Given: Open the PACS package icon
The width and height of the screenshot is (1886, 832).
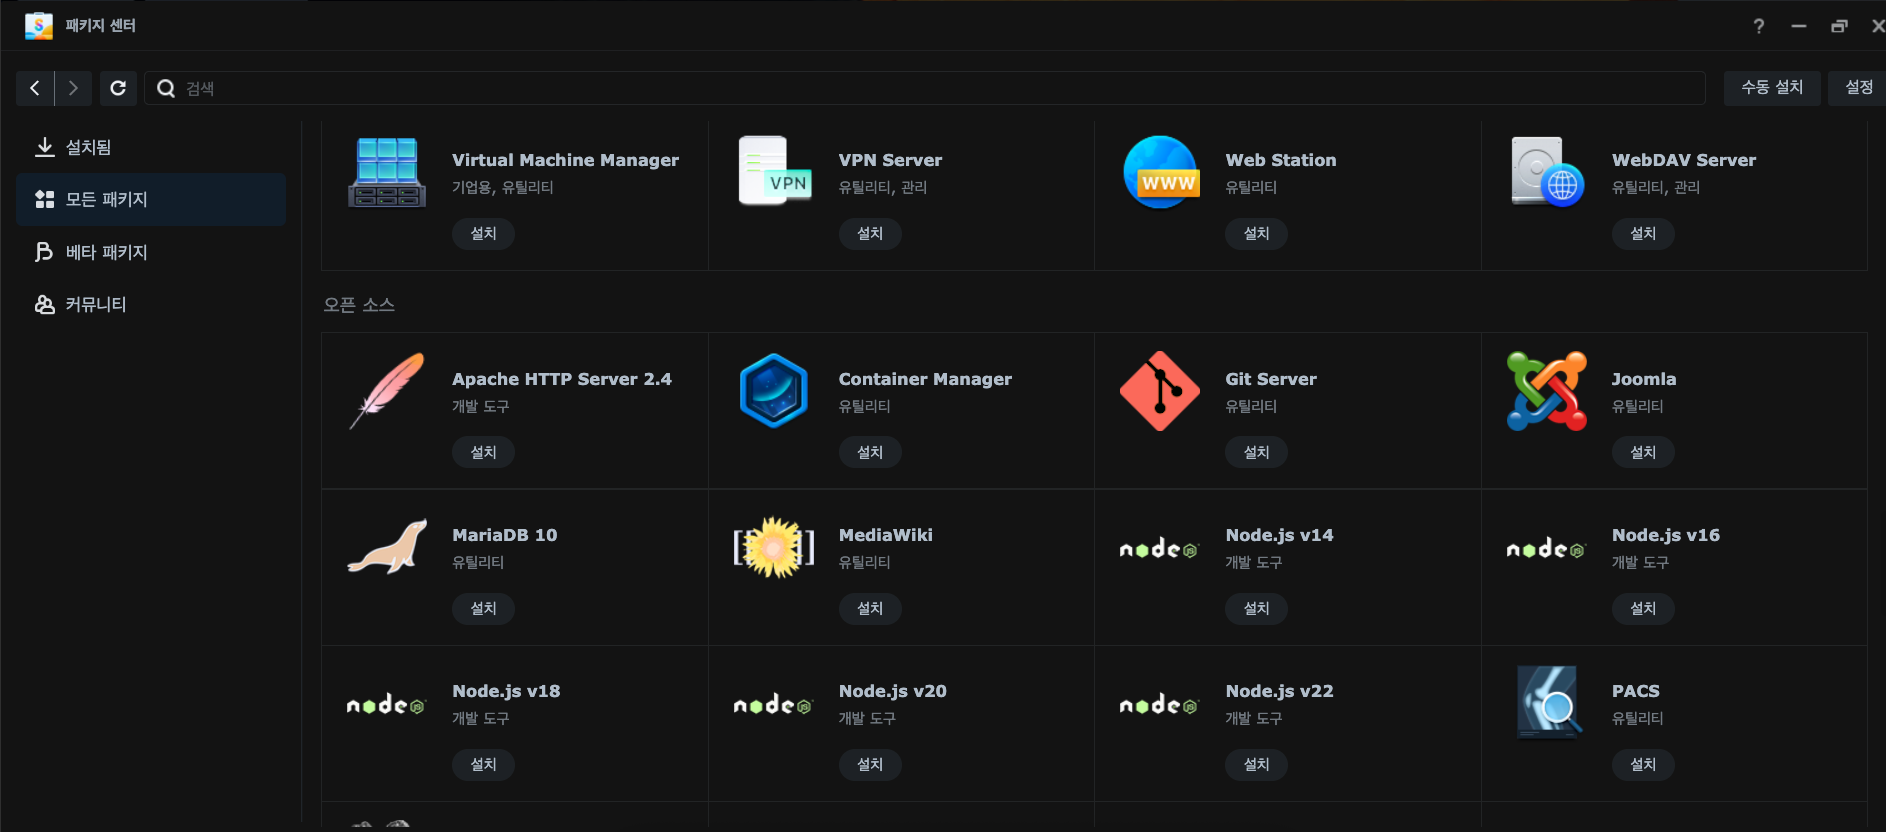Looking at the screenshot, I should pyautogui.click(x=1547, y=702).
